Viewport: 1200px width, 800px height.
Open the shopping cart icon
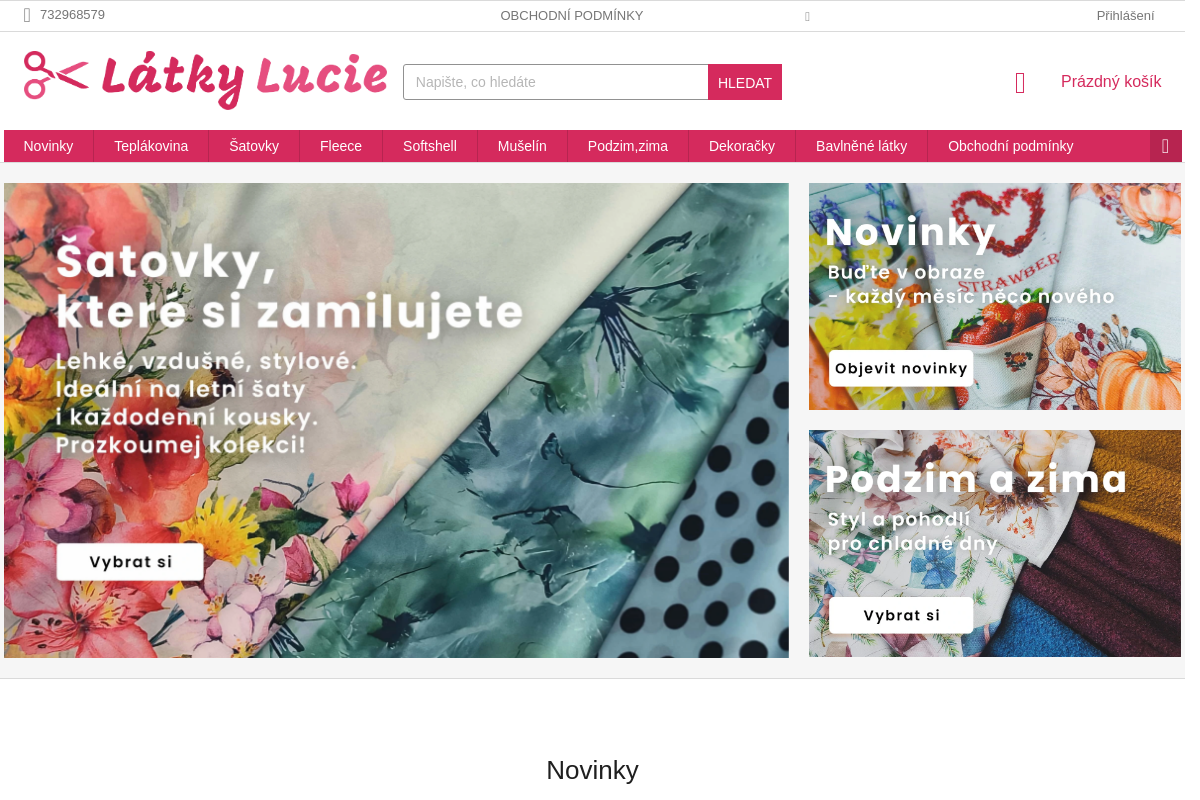click(x=1020, y=83)
